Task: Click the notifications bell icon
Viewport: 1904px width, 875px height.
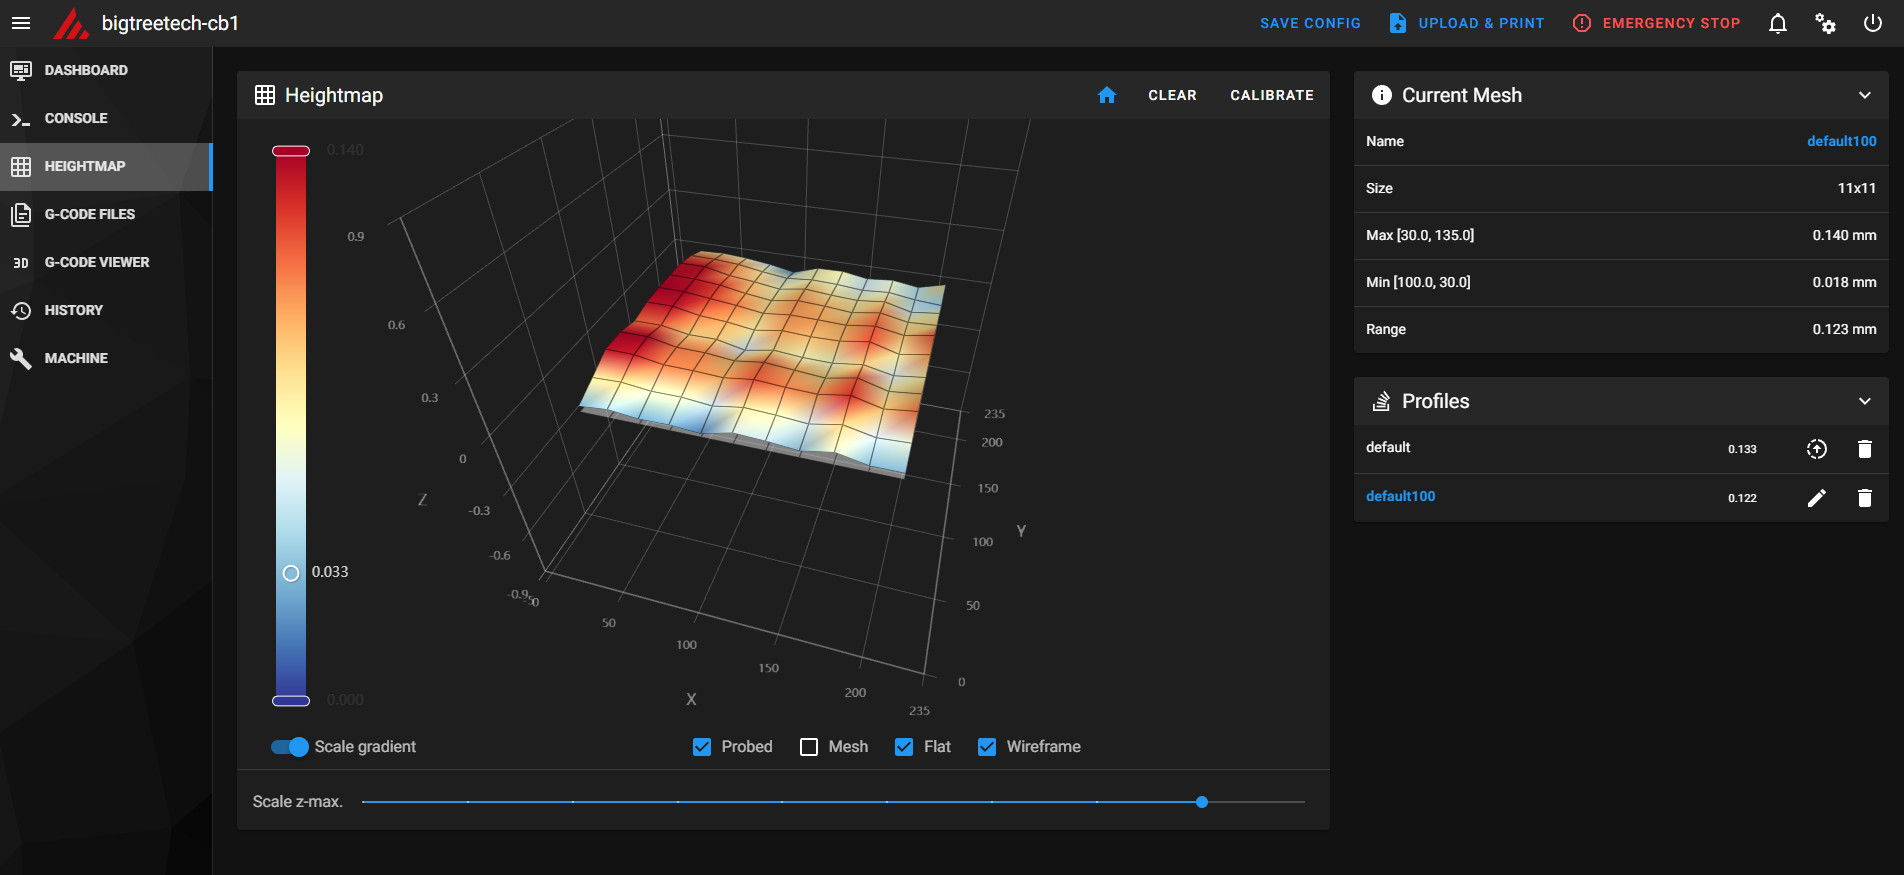Action: pyautogui.click(x=1778, y=23)
